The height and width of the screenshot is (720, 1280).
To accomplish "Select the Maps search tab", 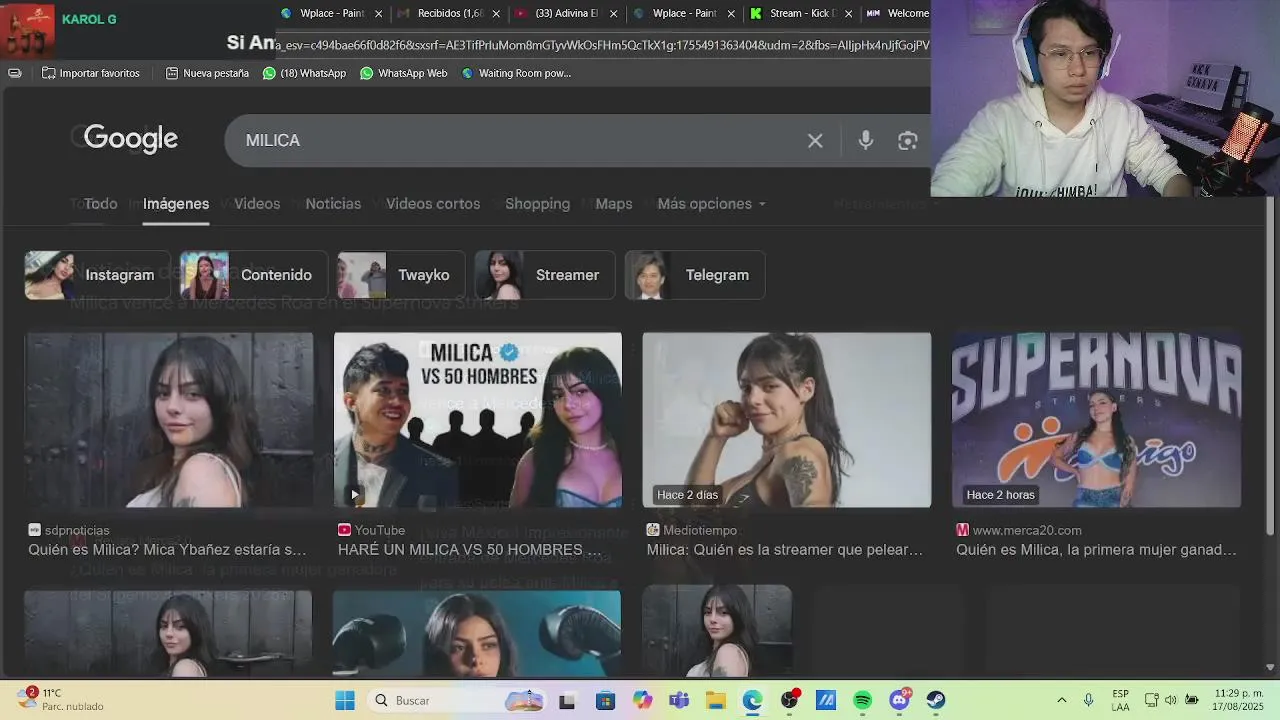I will (x=614, y=204).
